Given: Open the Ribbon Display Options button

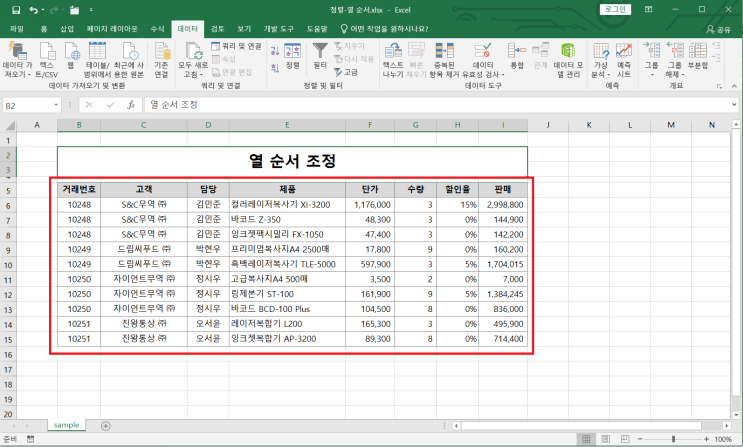Looking at the screenshot, I should pos(649,9).
